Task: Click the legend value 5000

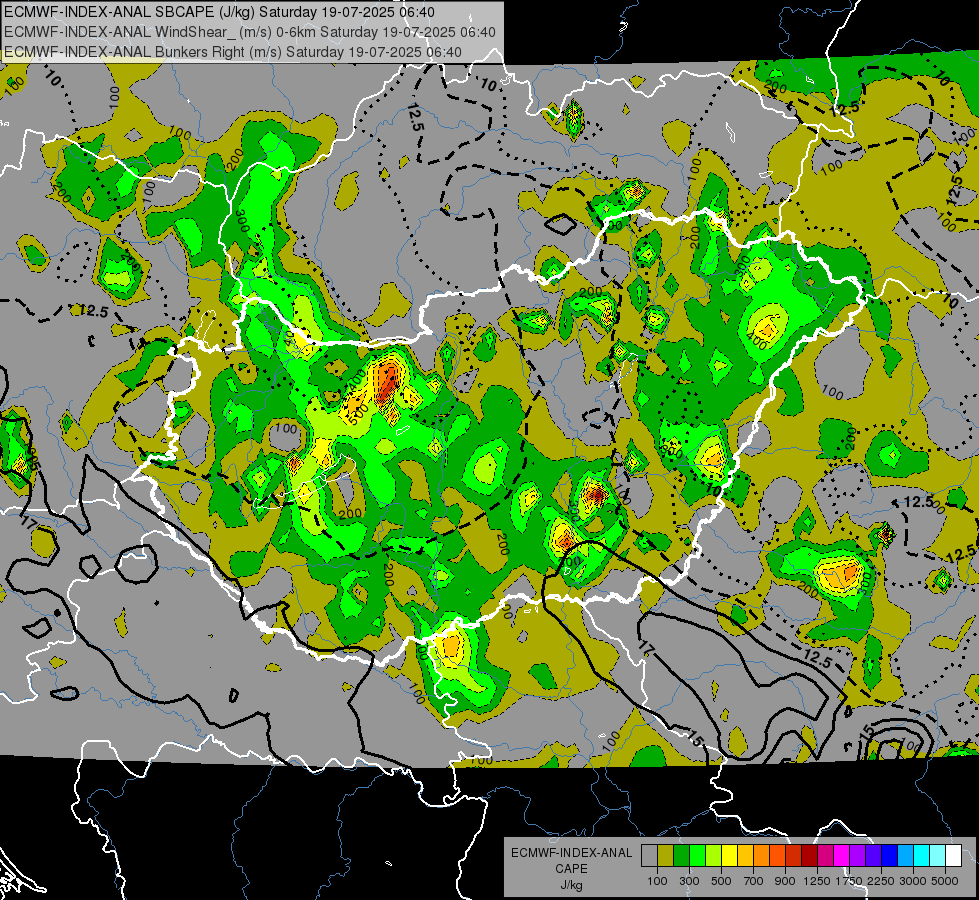Action: 945,881
